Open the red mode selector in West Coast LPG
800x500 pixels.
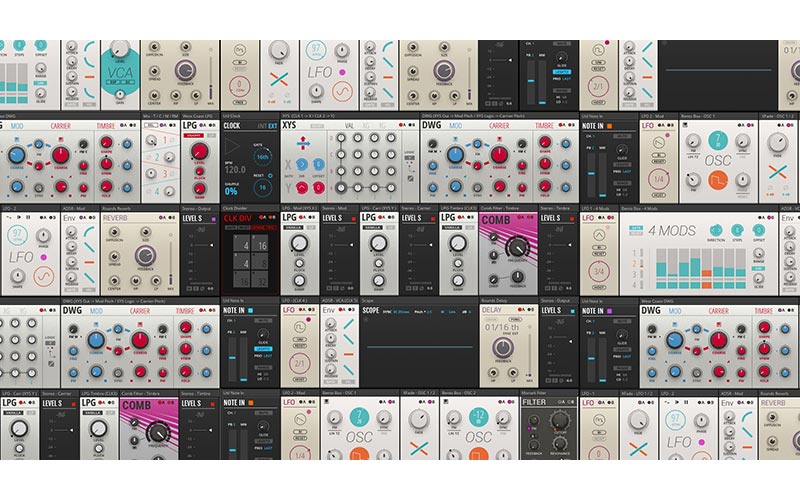(x=194, y=136)
